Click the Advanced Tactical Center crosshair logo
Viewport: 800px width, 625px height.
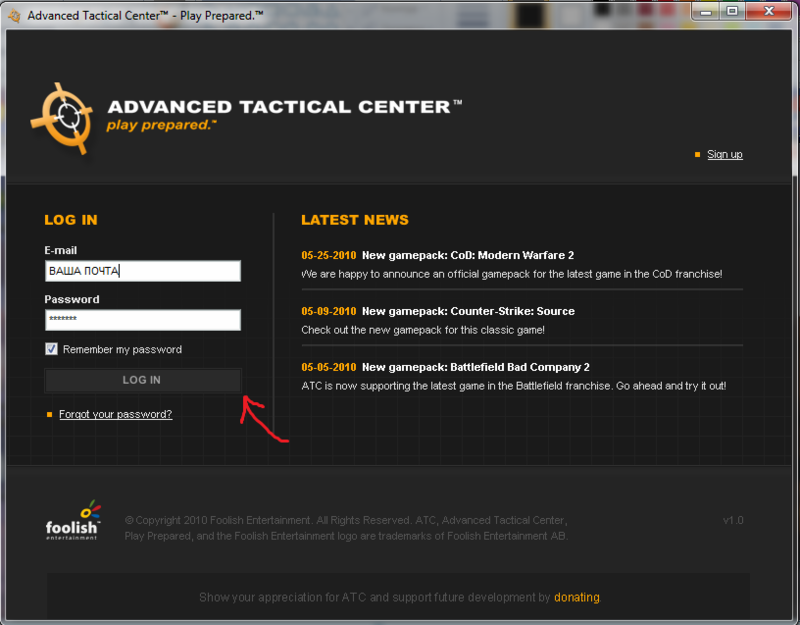[x=61, y=116]
